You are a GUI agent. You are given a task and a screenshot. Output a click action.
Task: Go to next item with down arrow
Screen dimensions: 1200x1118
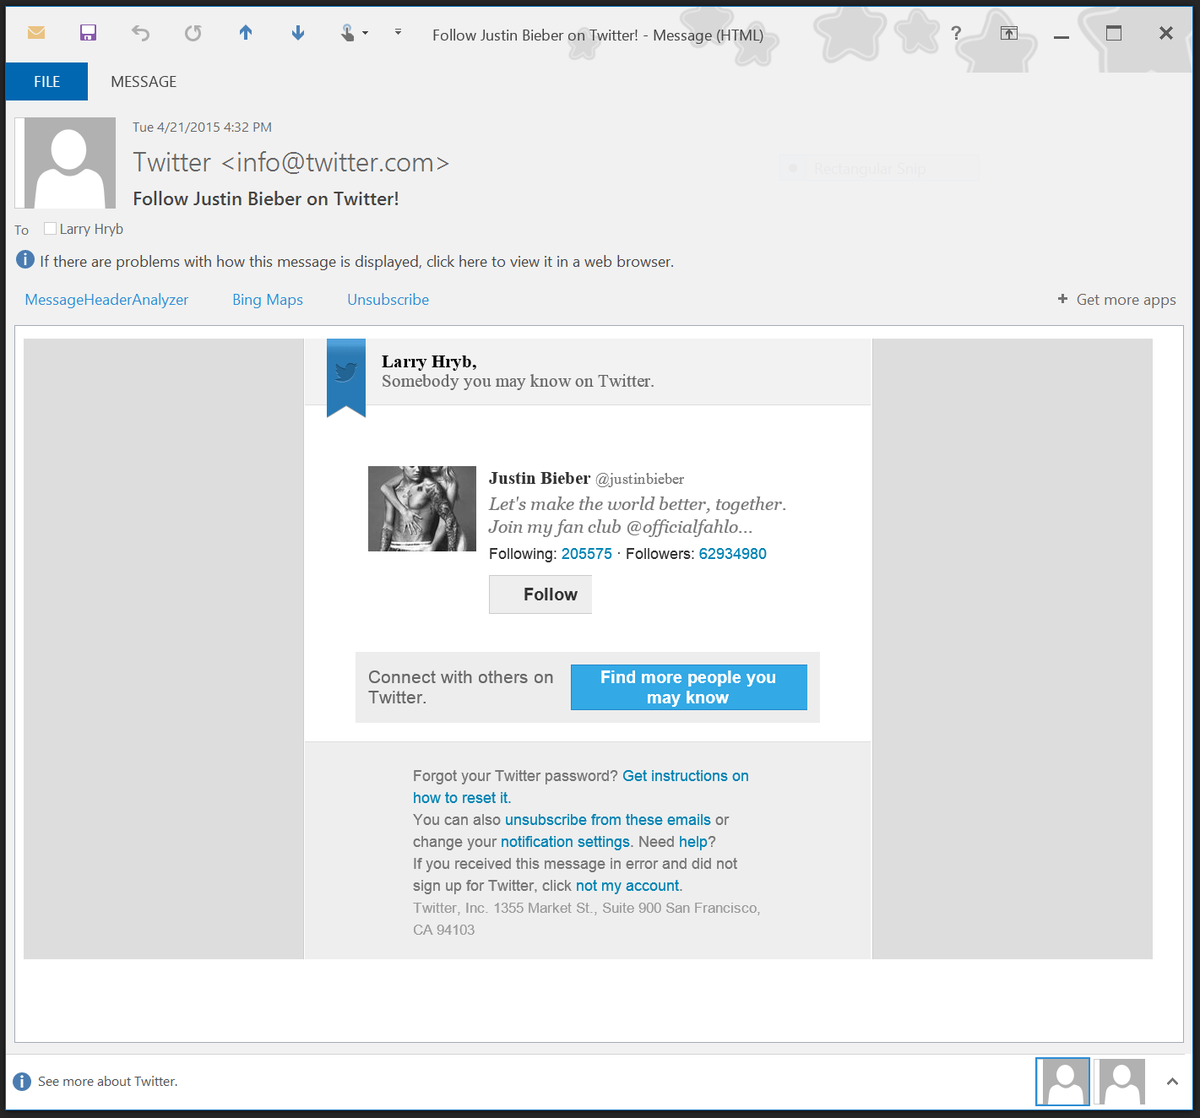click(x=297, y=33)
